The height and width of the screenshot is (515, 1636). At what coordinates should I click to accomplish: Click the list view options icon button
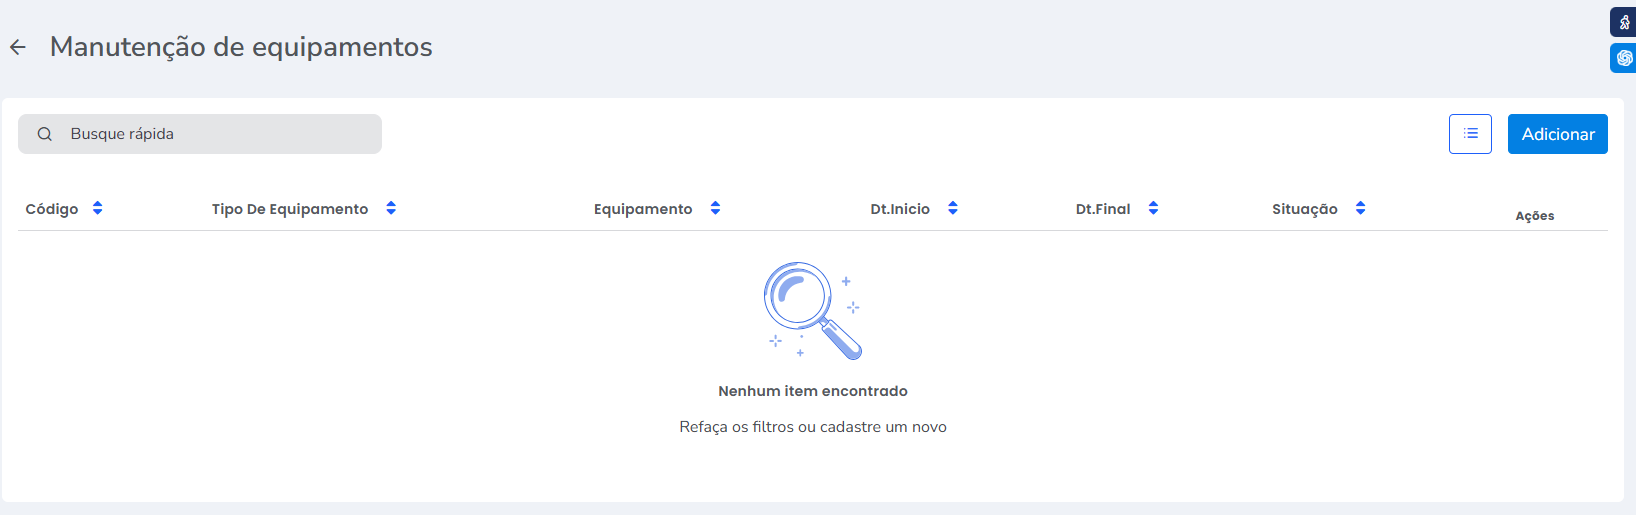tap(1470, 134)
